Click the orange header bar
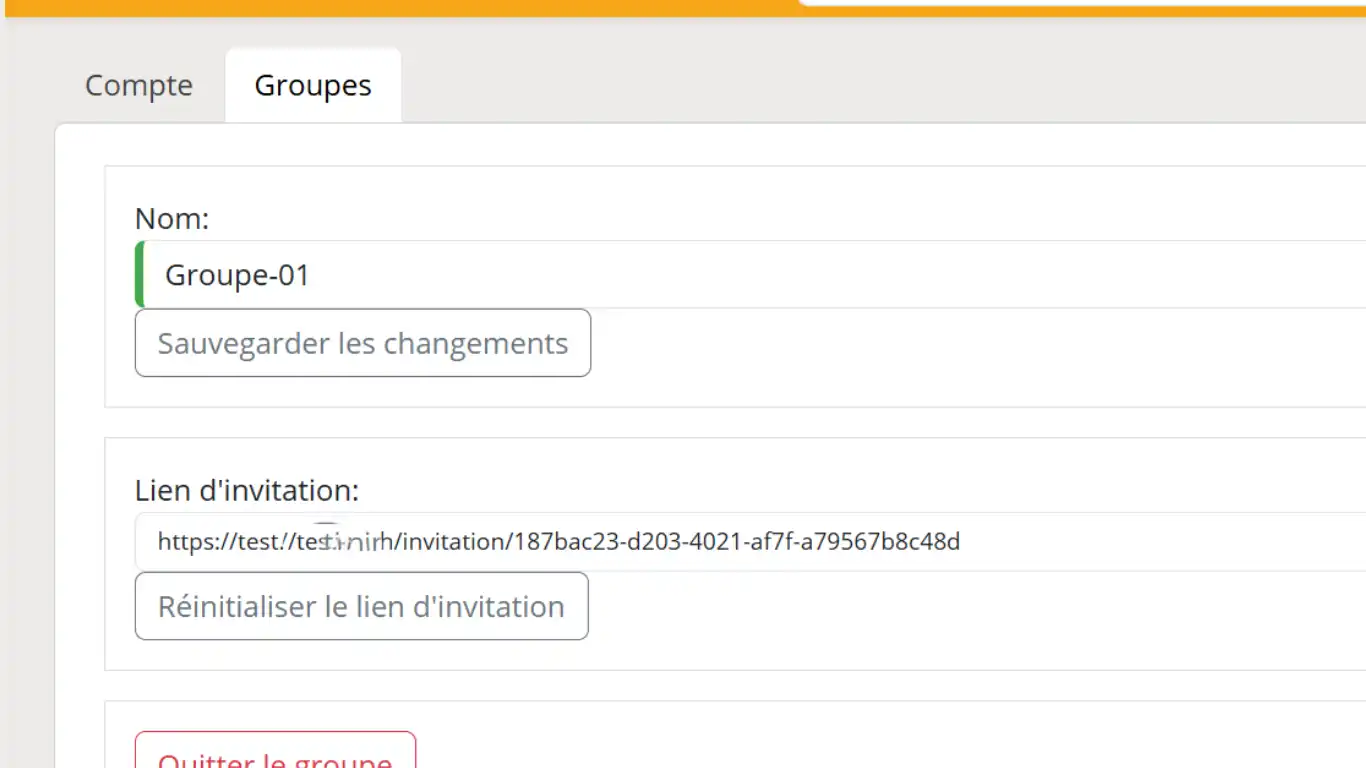This screenshot has width=1366, height=768. (x=400, y=8)
